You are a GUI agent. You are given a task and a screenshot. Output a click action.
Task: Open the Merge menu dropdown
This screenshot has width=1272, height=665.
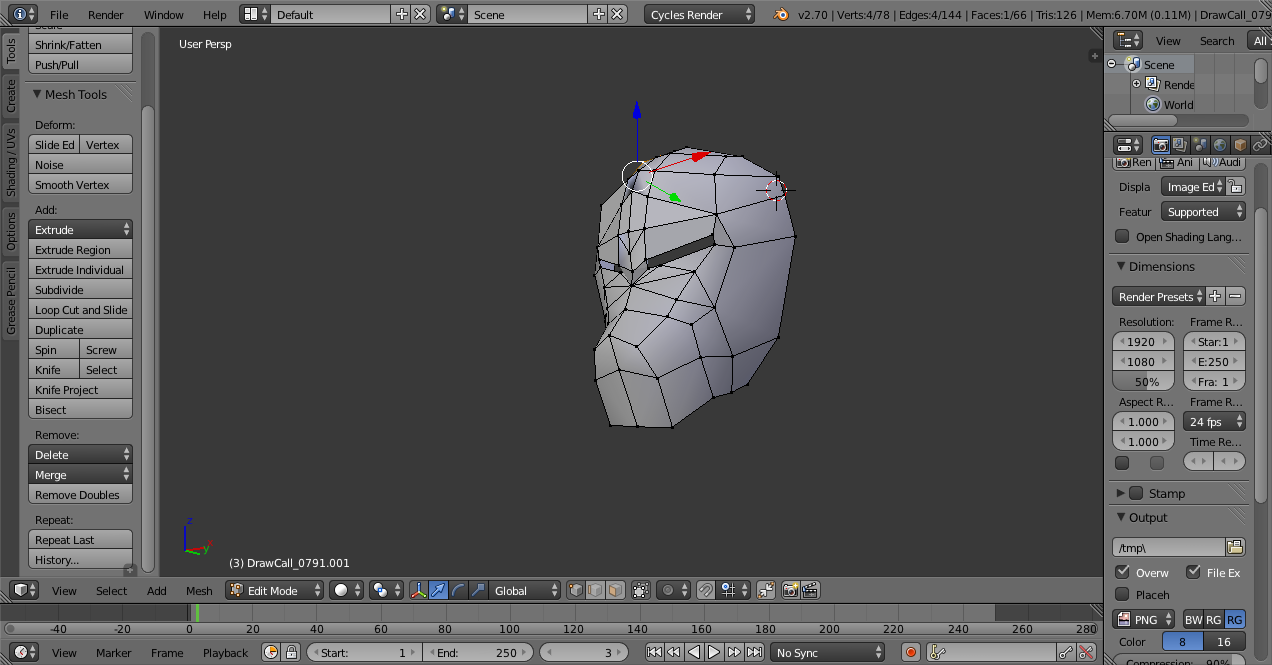tap(80, 474)
